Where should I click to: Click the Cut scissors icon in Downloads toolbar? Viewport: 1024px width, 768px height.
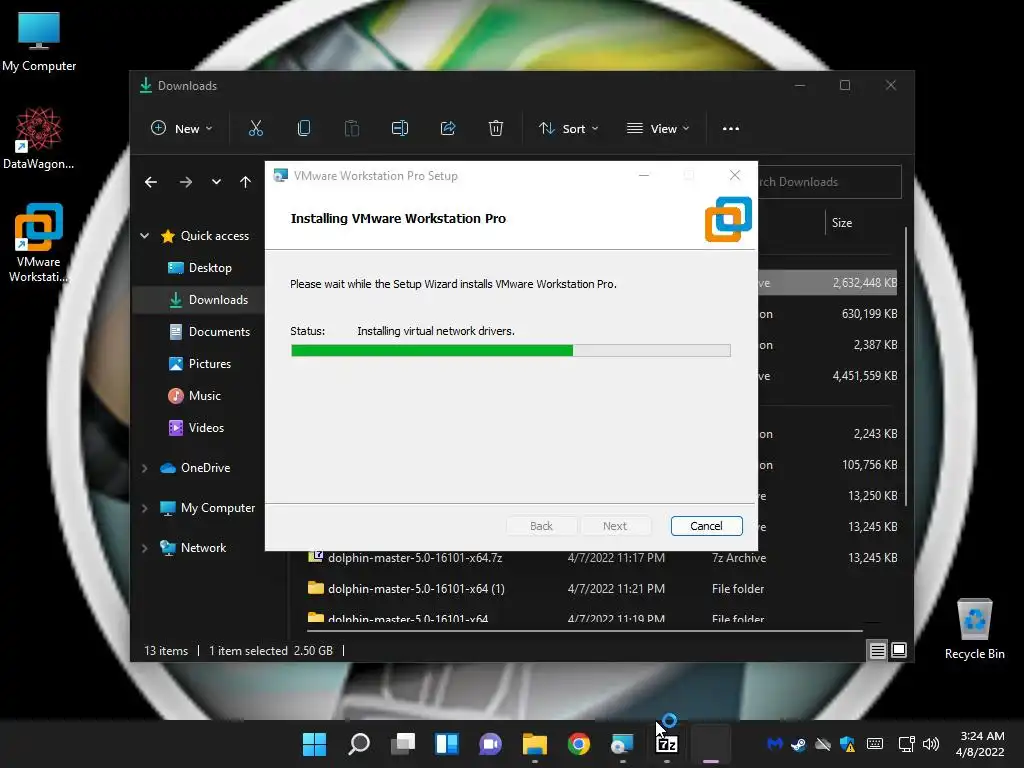point(256,129)
